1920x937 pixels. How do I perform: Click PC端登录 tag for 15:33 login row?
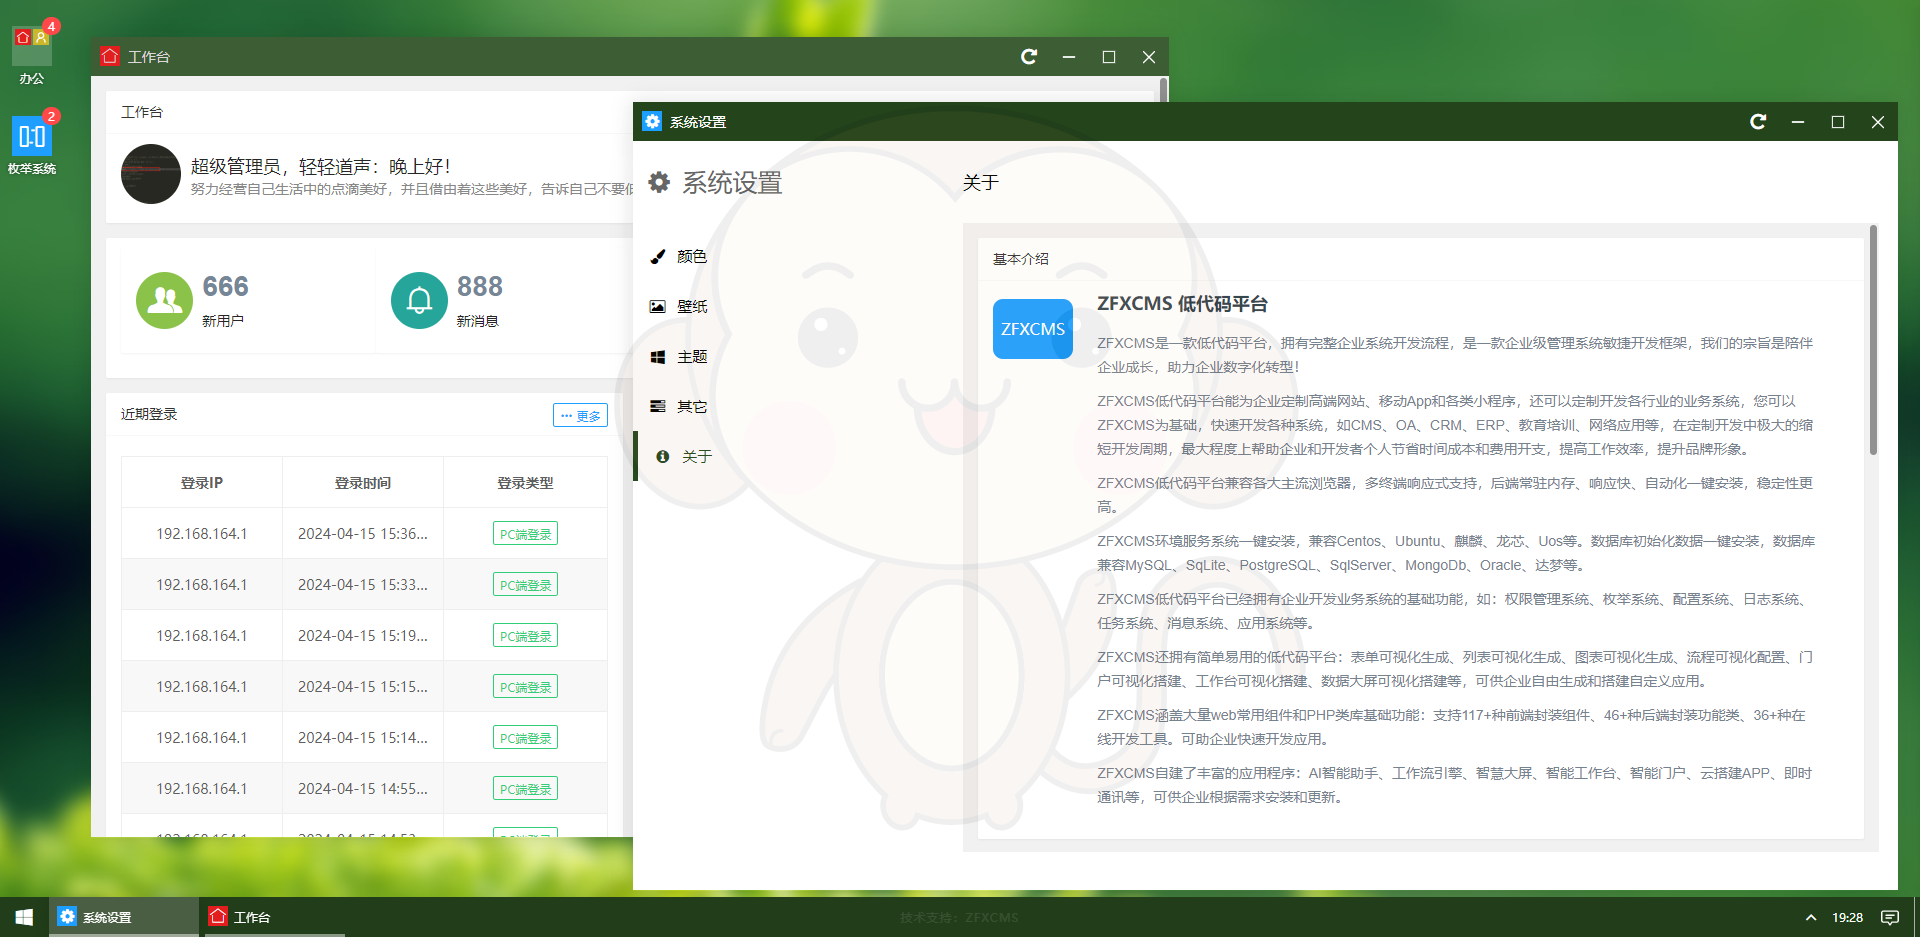pos(525,585)
